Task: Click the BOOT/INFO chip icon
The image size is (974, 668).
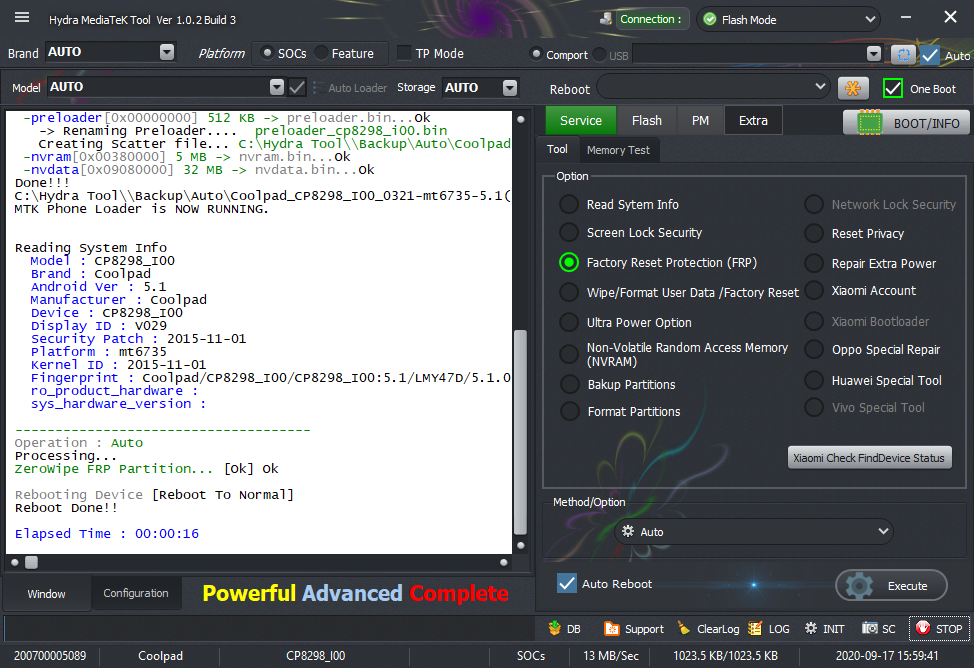Action: [x=870, y=123]
